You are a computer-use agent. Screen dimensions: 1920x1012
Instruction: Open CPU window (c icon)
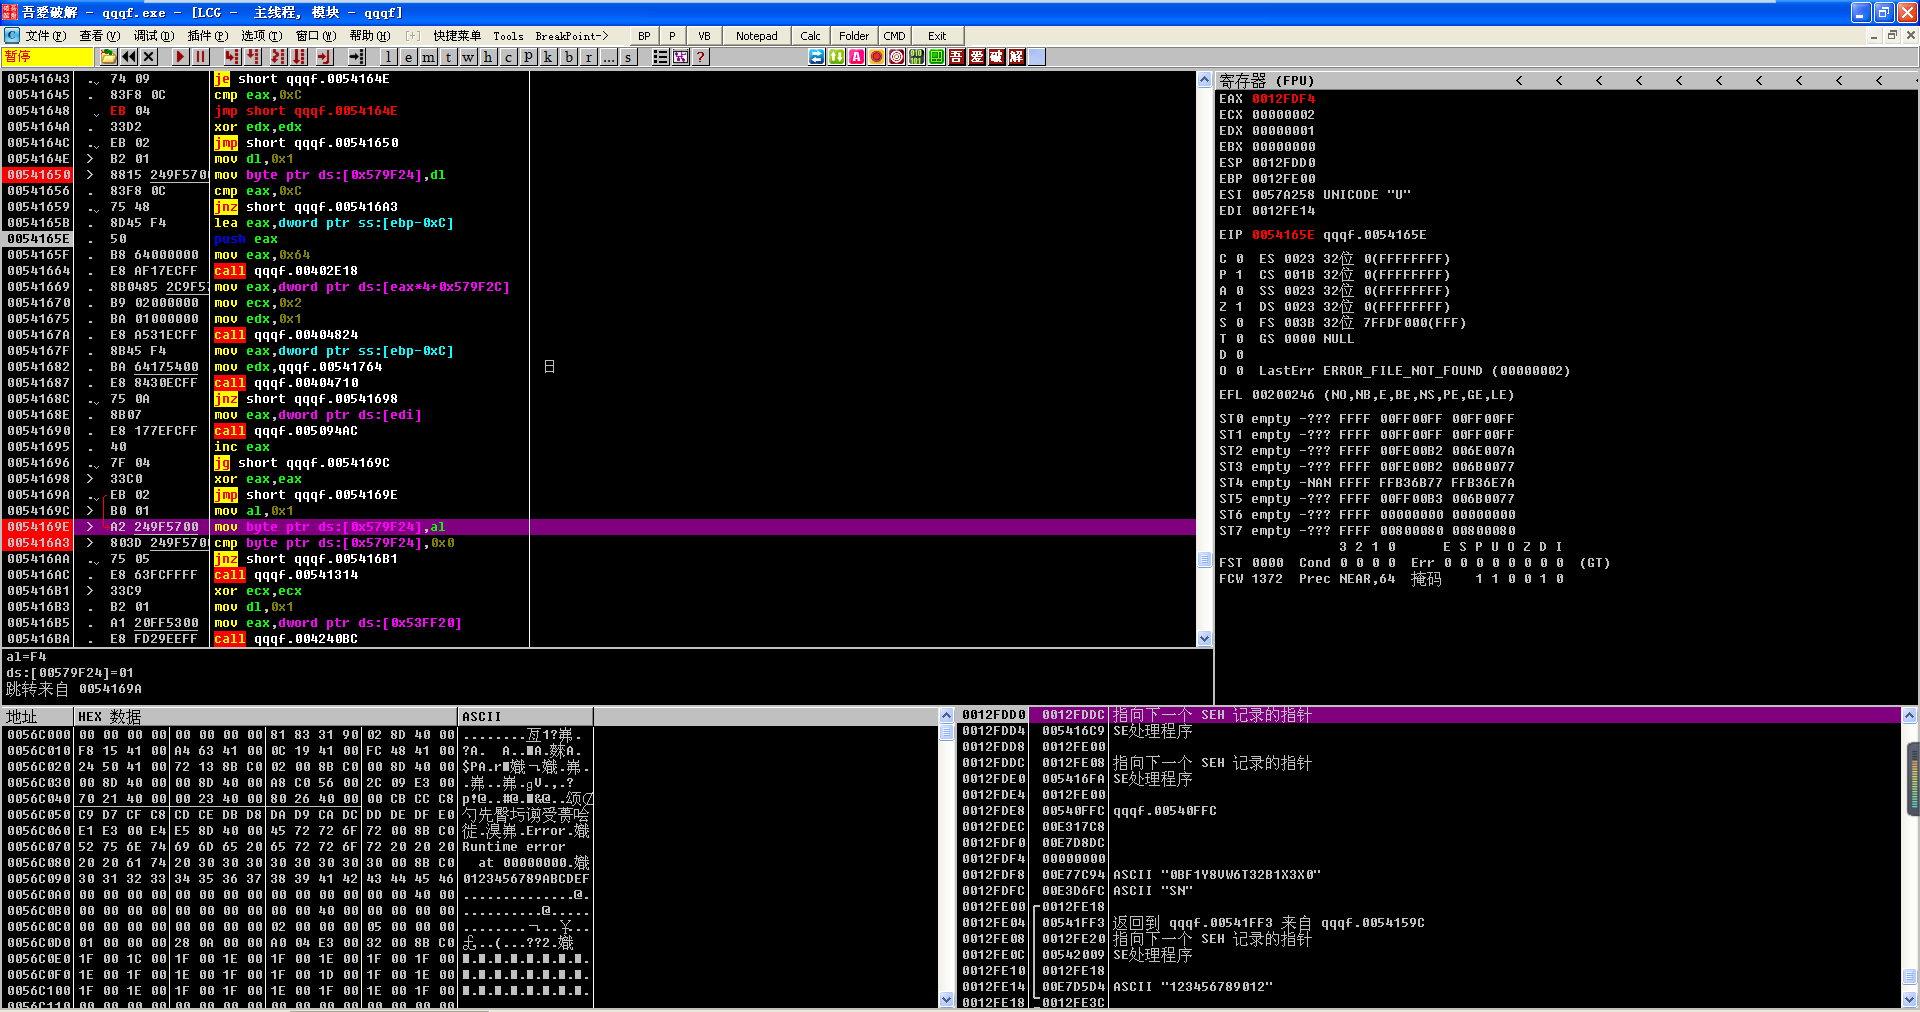pos(508,57)
